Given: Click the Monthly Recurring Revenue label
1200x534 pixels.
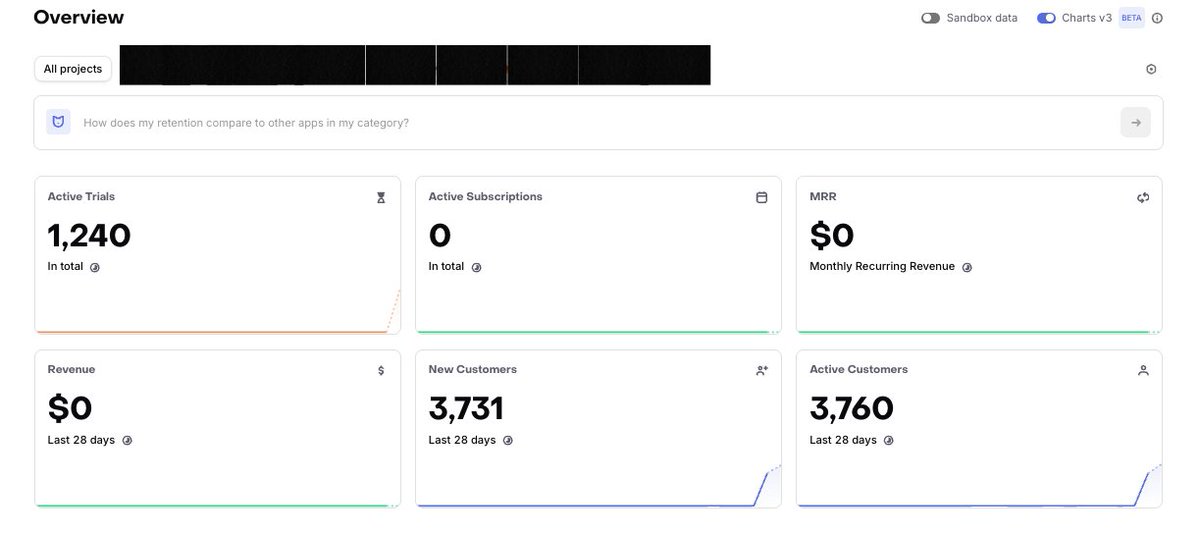Looking at the screenshot, I should point(882,267).
